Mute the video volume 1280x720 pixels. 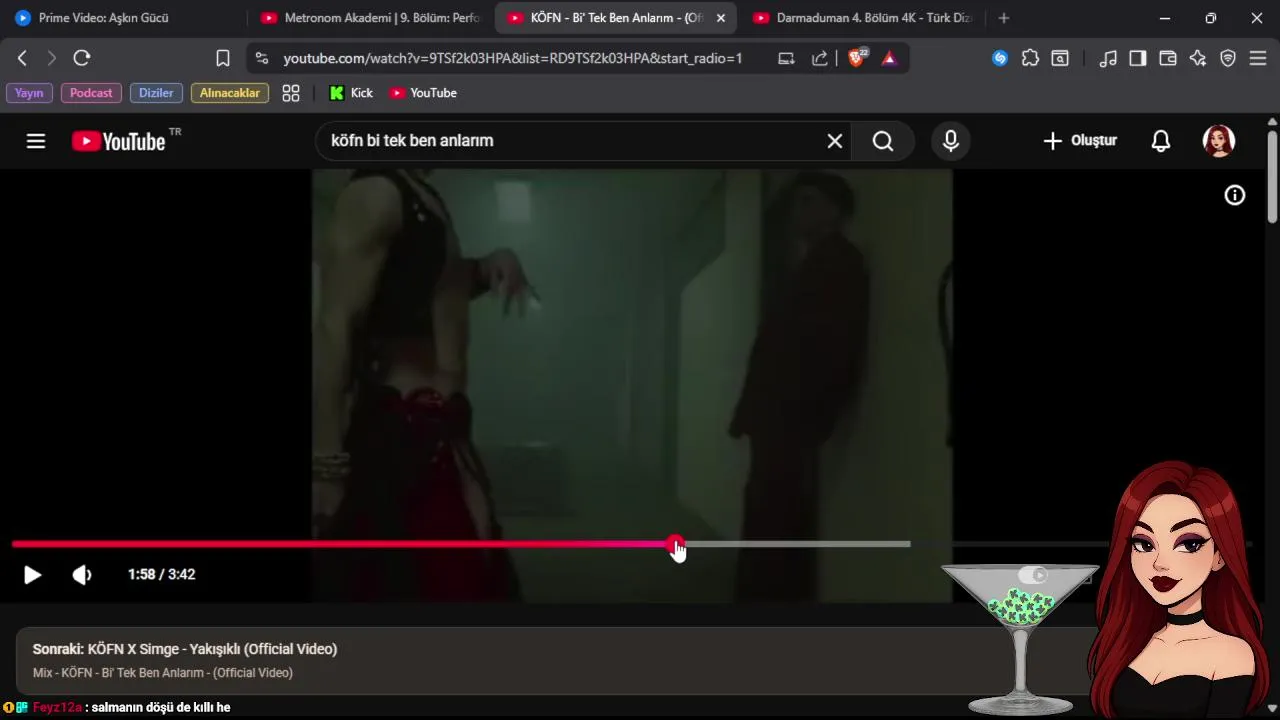[x=82, y=575]
